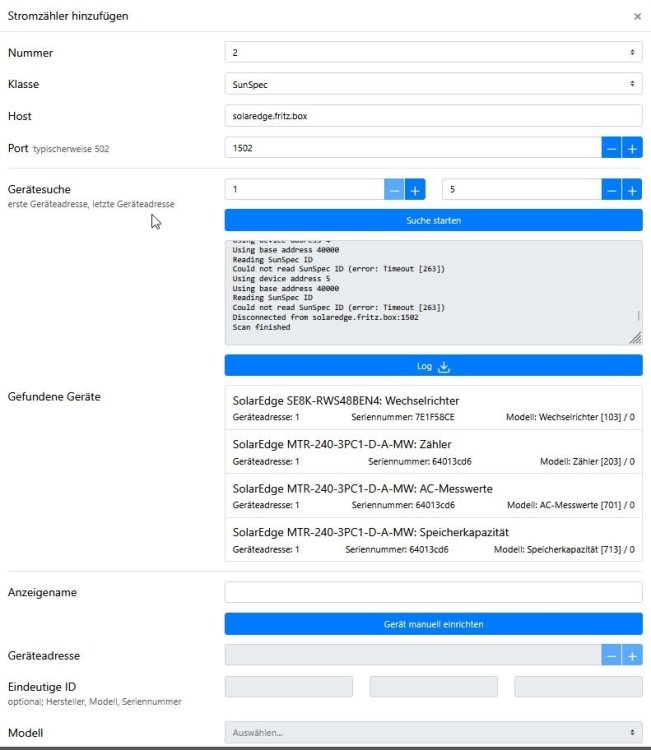Click the Anzeigename text field

tap(433, 592)
